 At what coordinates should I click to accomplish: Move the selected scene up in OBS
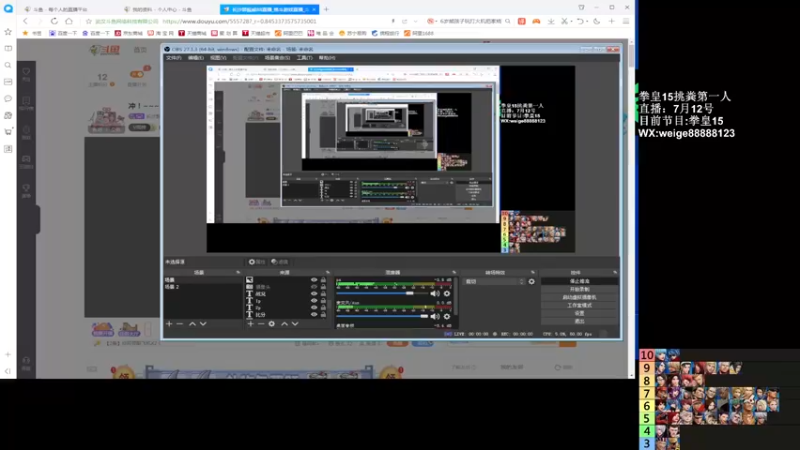point(192,324)
